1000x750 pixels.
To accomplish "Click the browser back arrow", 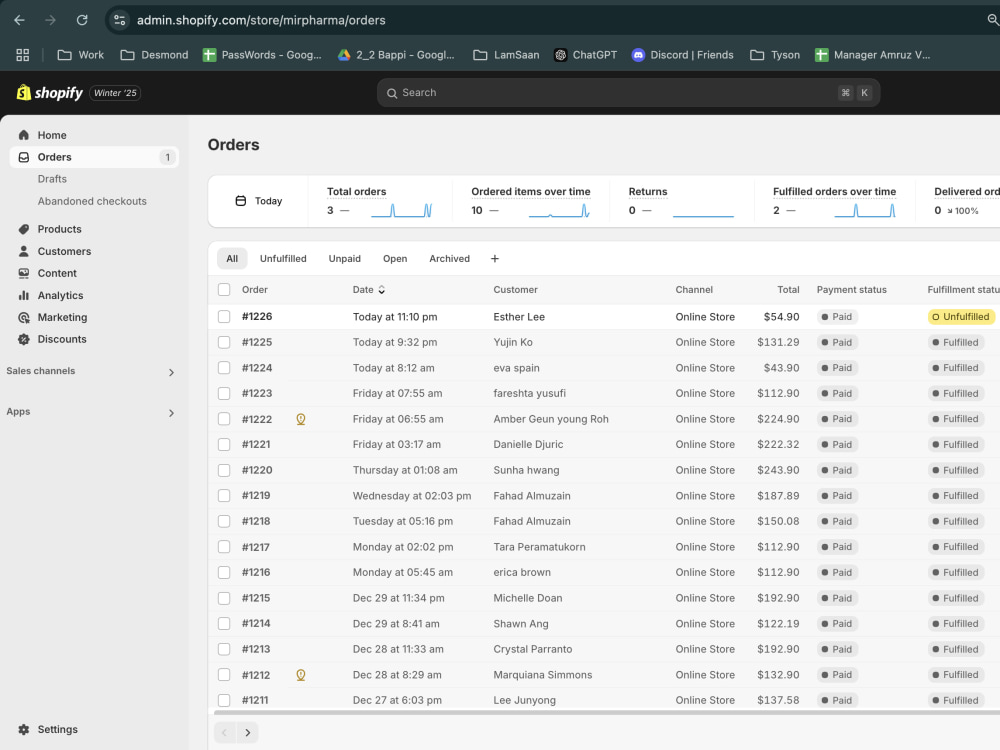I will point(19,20).
